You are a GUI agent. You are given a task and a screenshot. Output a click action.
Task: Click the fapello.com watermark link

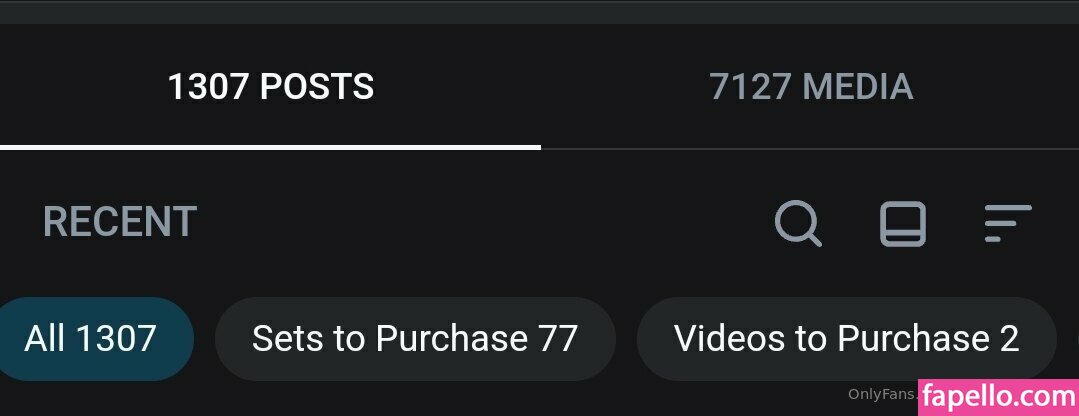998,397
